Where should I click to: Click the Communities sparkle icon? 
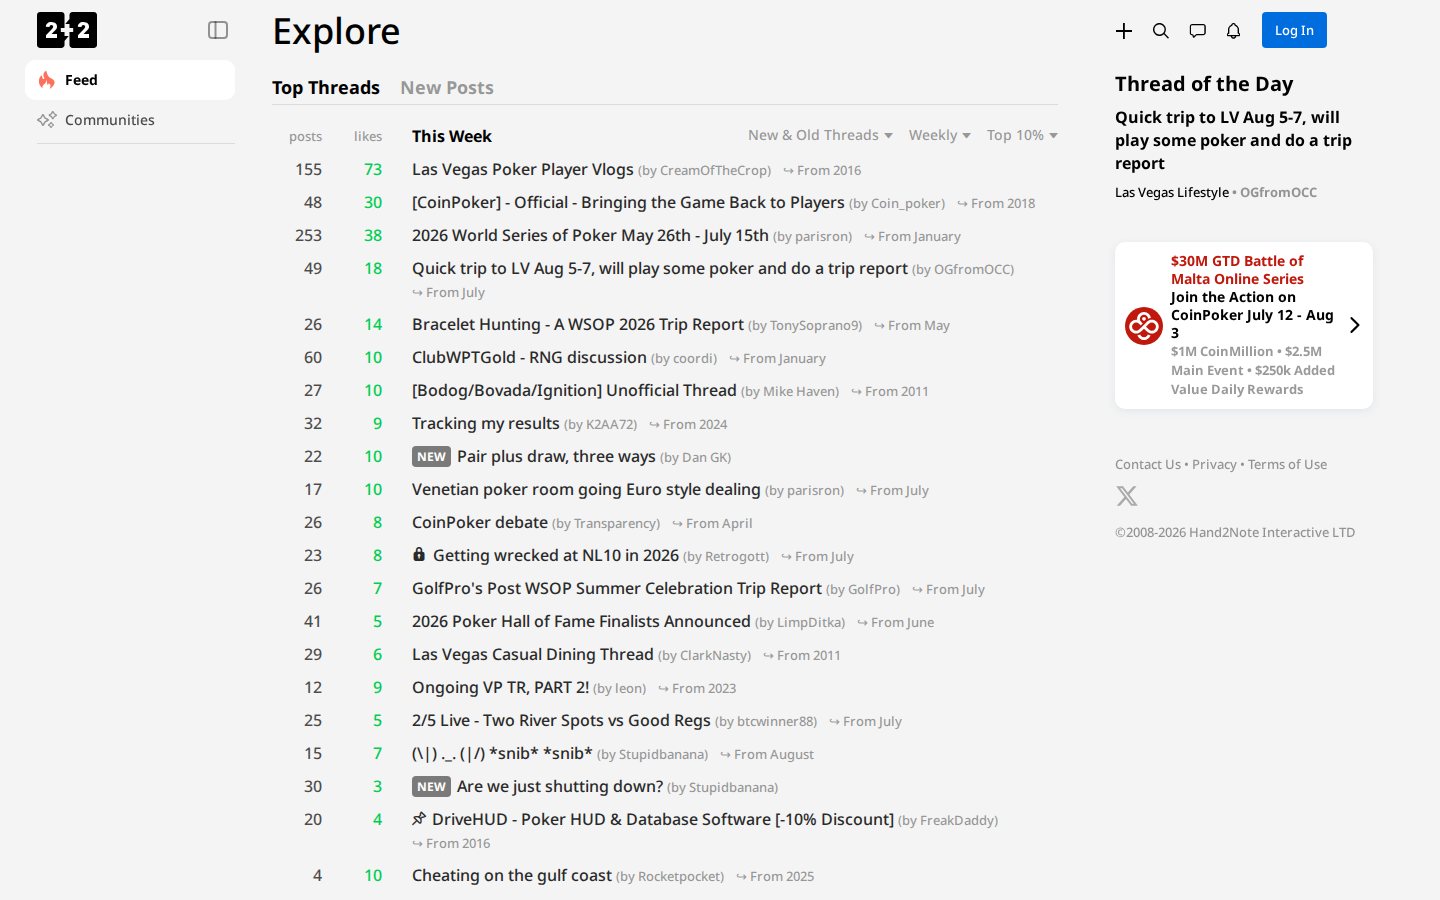[x=47, y=120]
